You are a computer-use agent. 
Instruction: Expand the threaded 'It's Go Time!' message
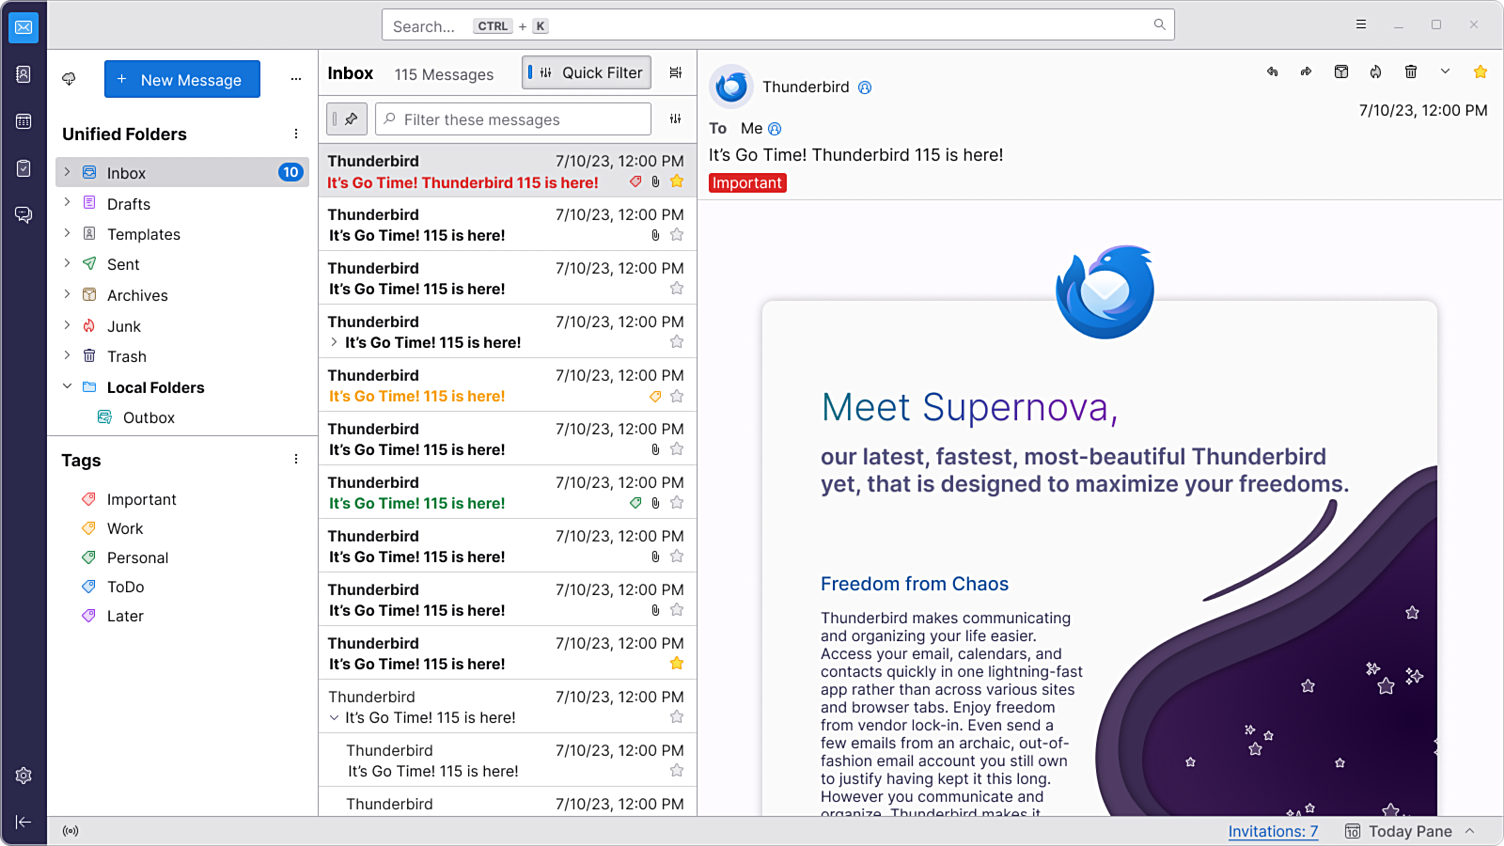(x=334, y=341)
